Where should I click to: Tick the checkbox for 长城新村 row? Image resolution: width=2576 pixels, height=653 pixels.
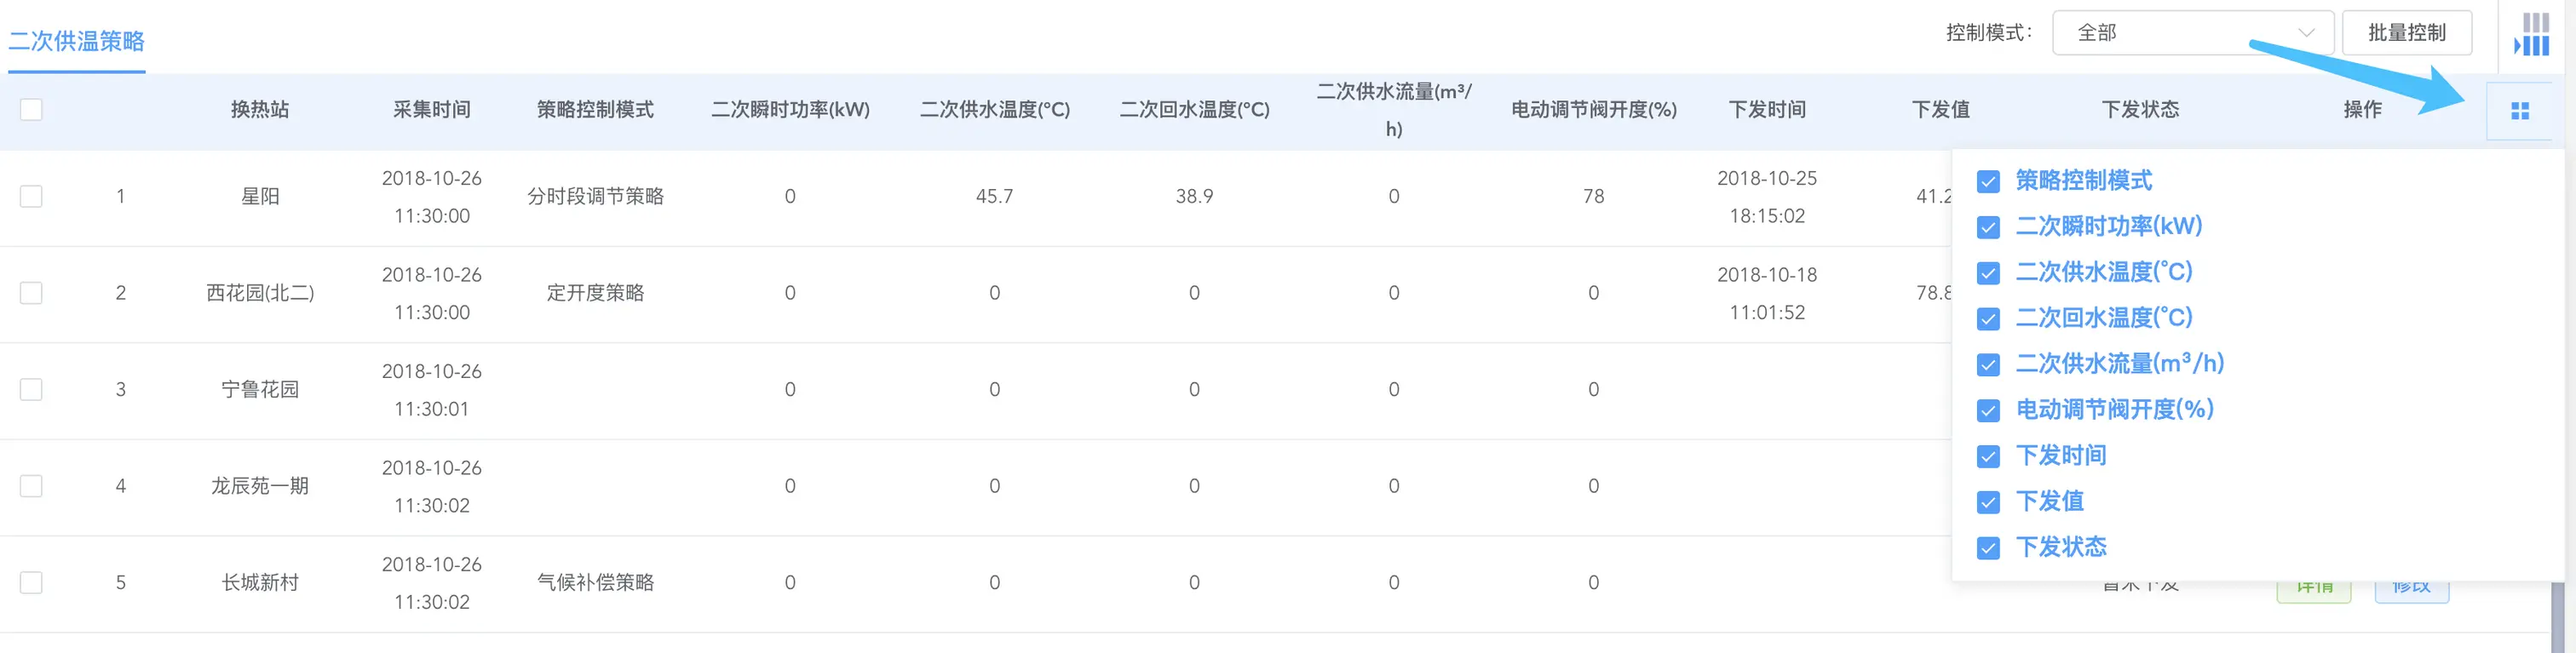click(31, 582)
